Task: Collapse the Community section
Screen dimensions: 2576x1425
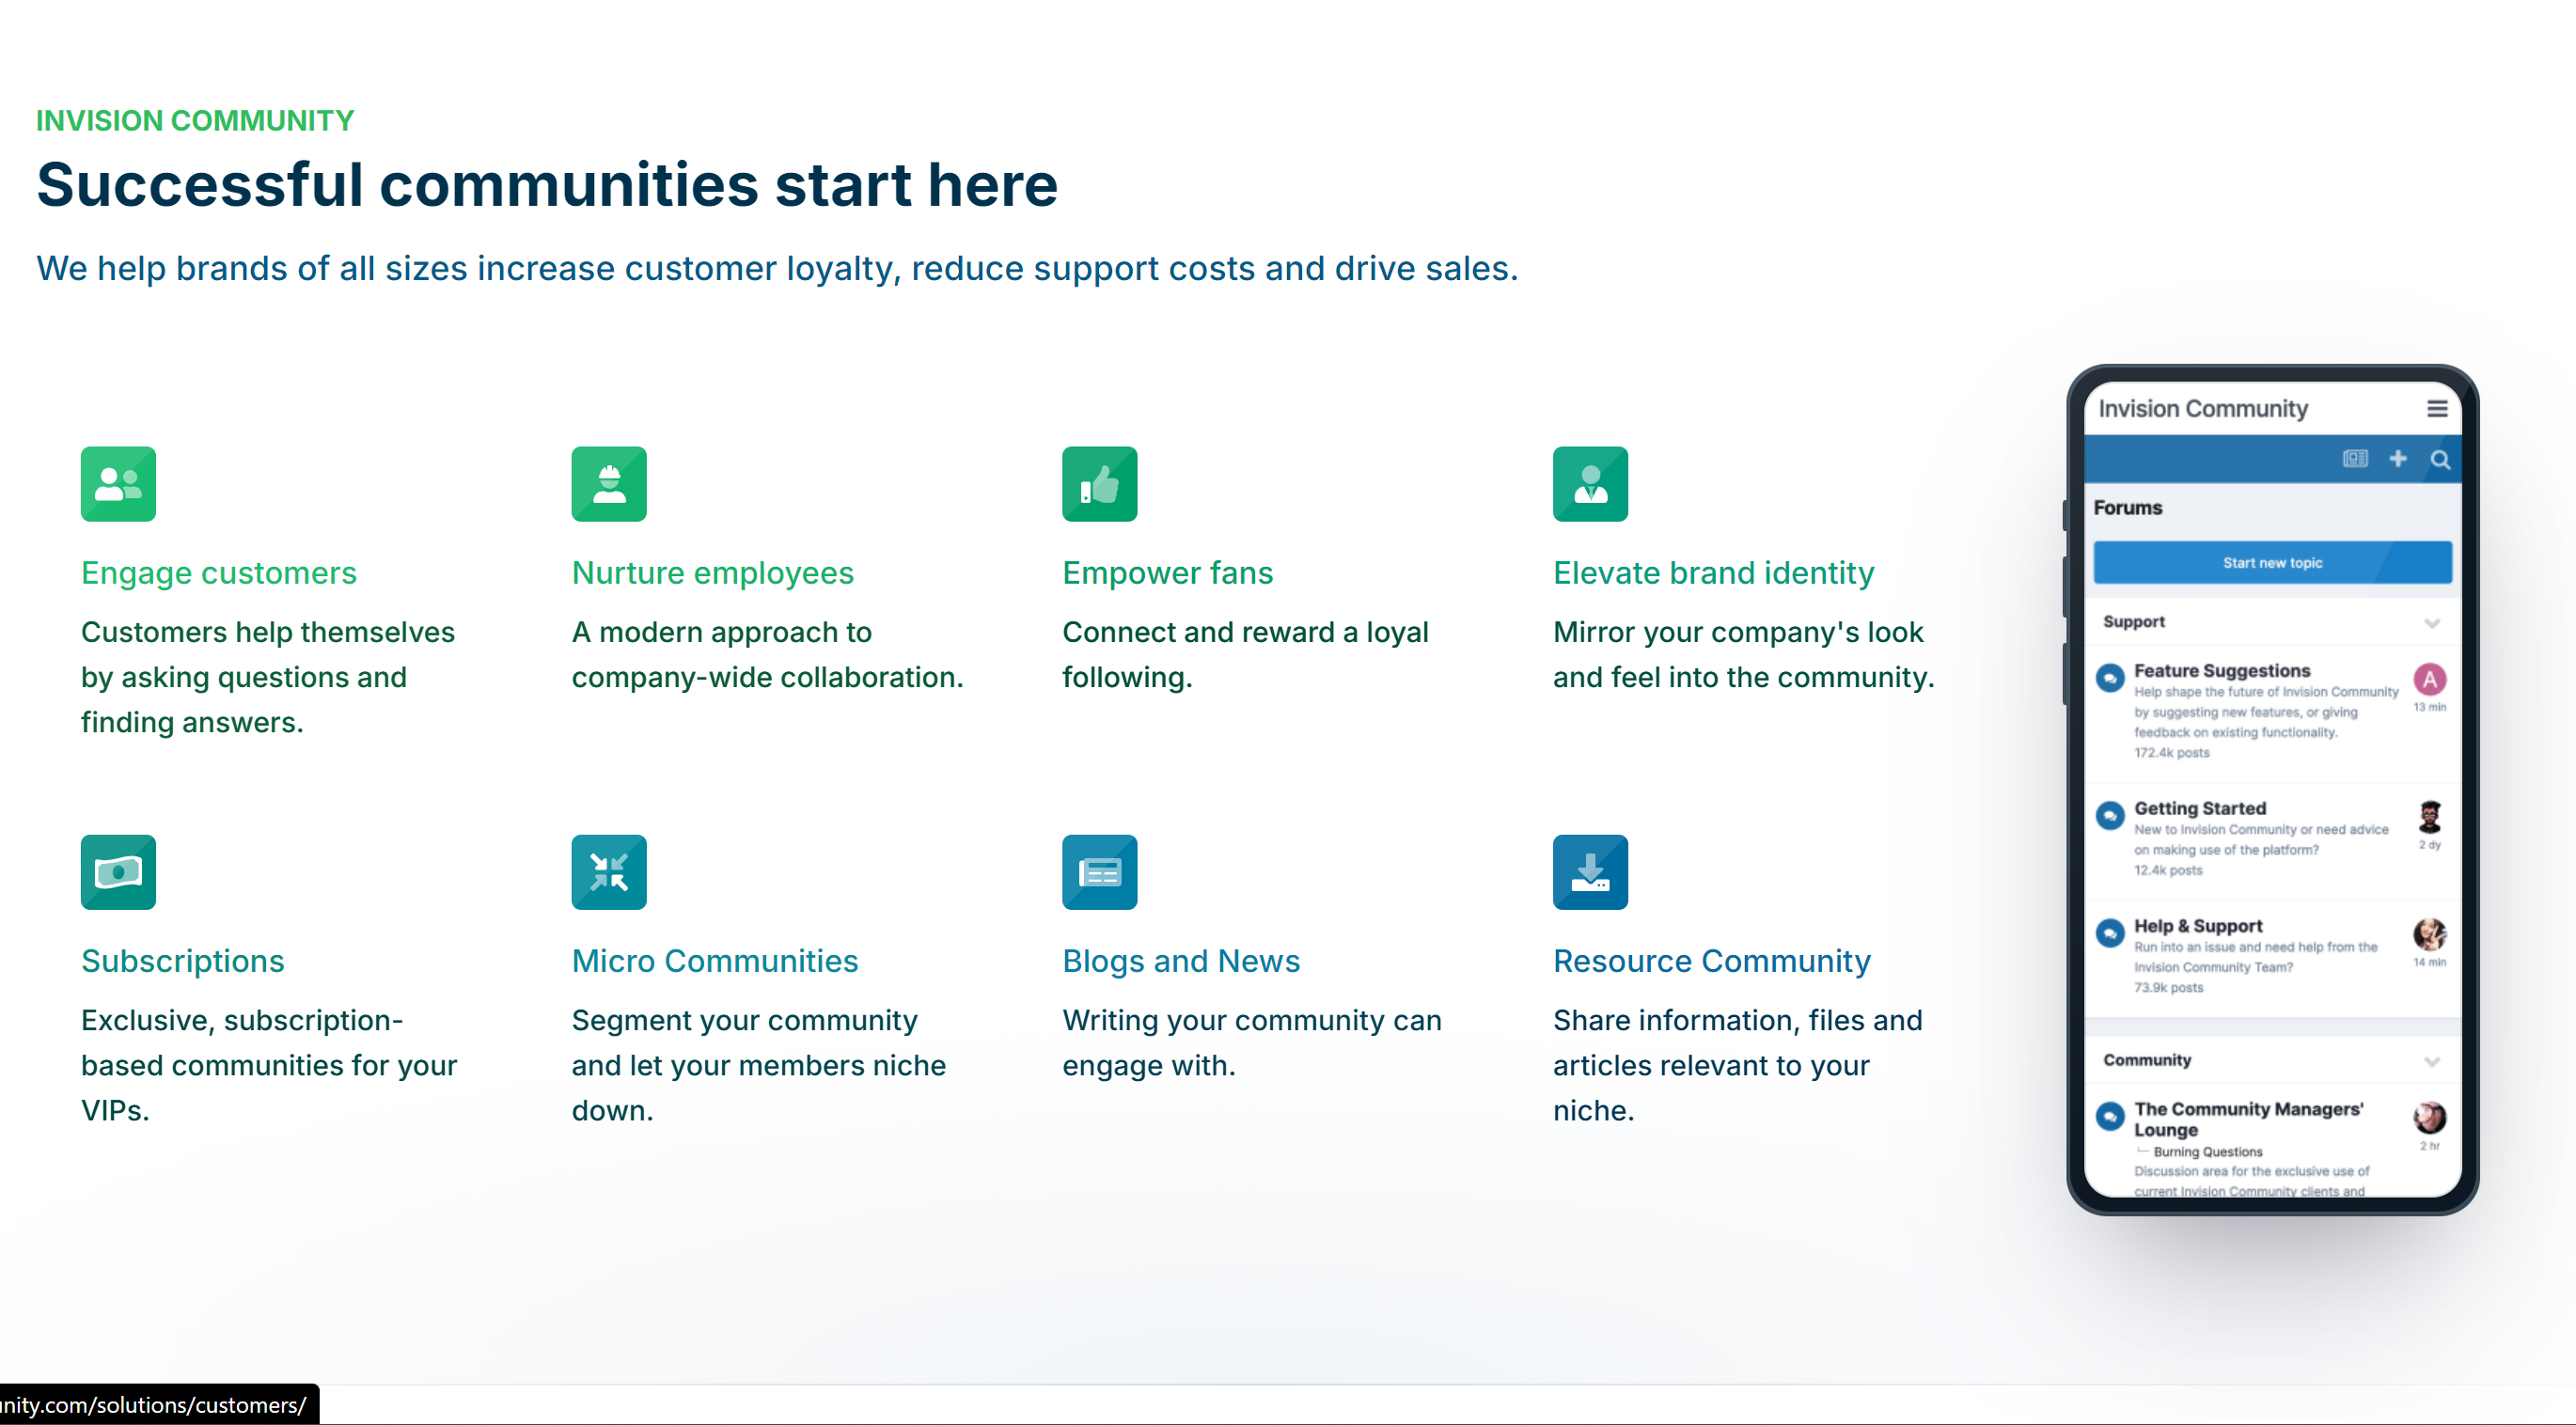Action: [x=2434, y=1061]
